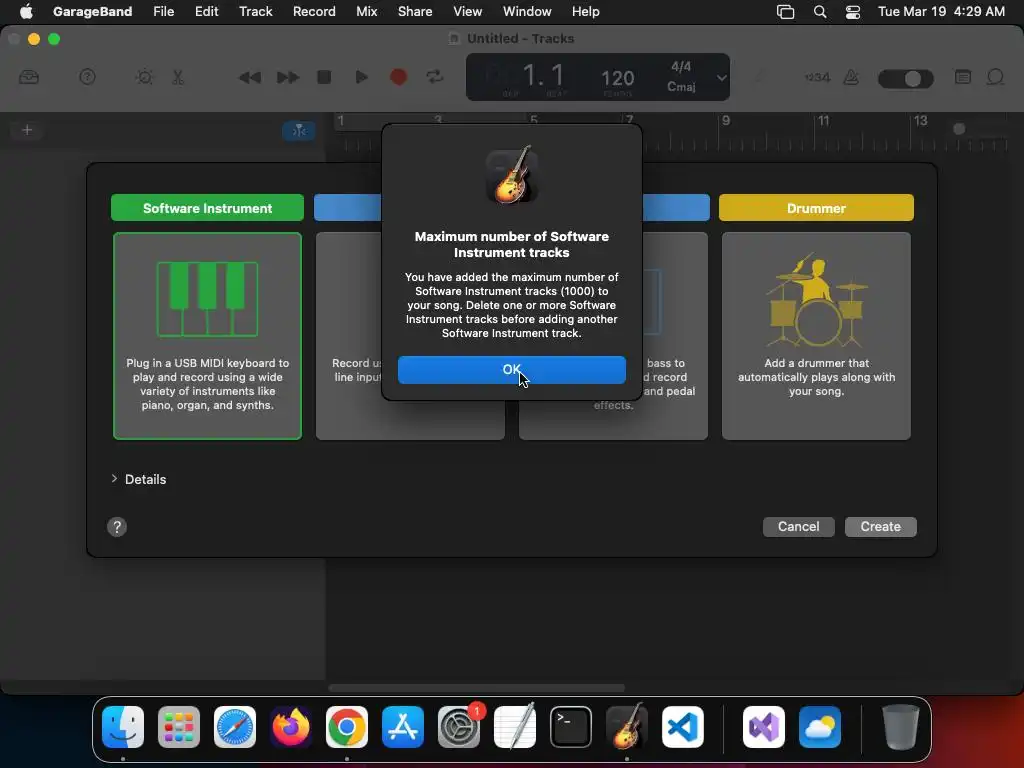Open the Share menu
The image size is (1024, 768).
[x=415, y=11]
